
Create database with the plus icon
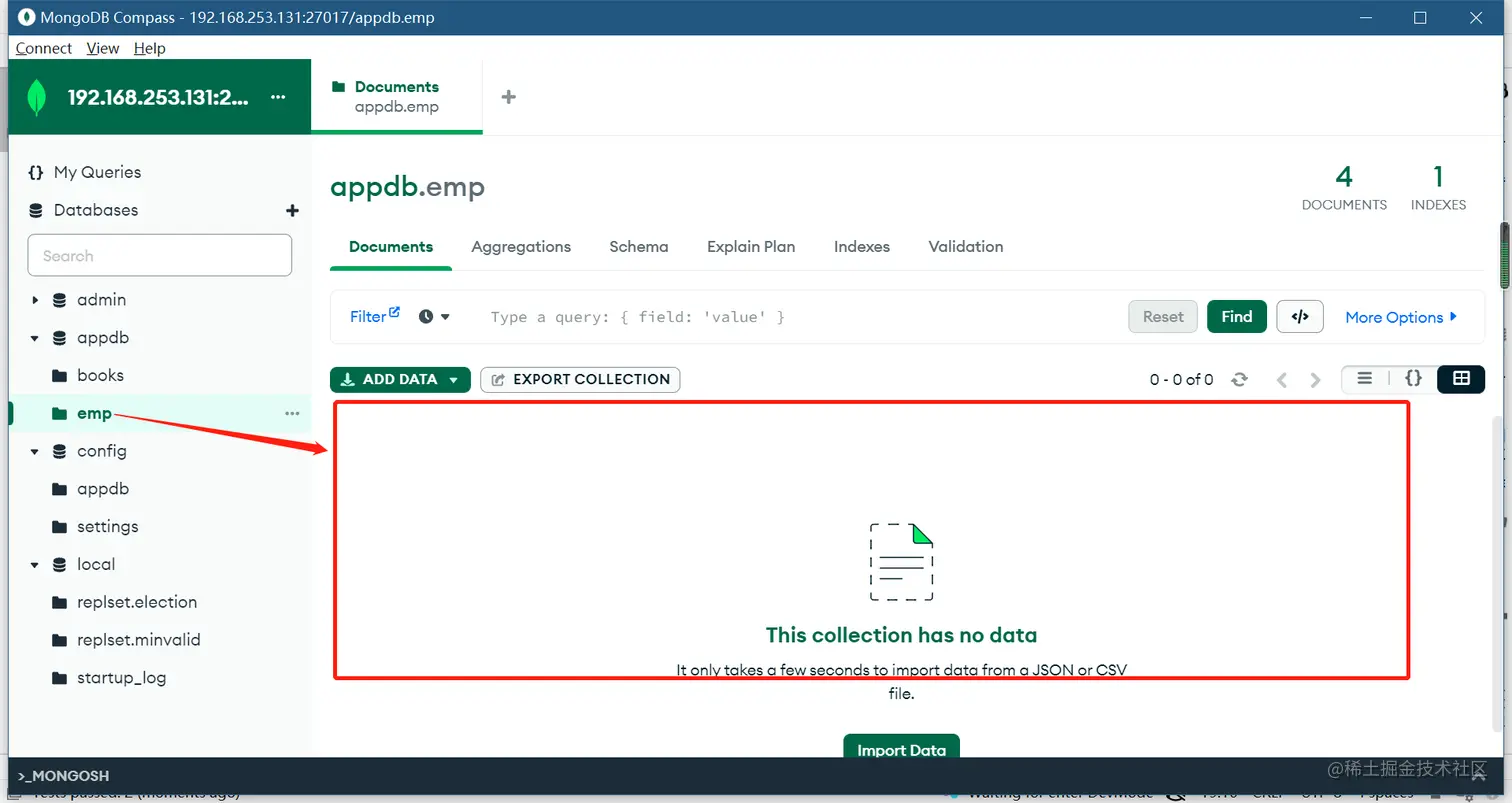(292, 210)
